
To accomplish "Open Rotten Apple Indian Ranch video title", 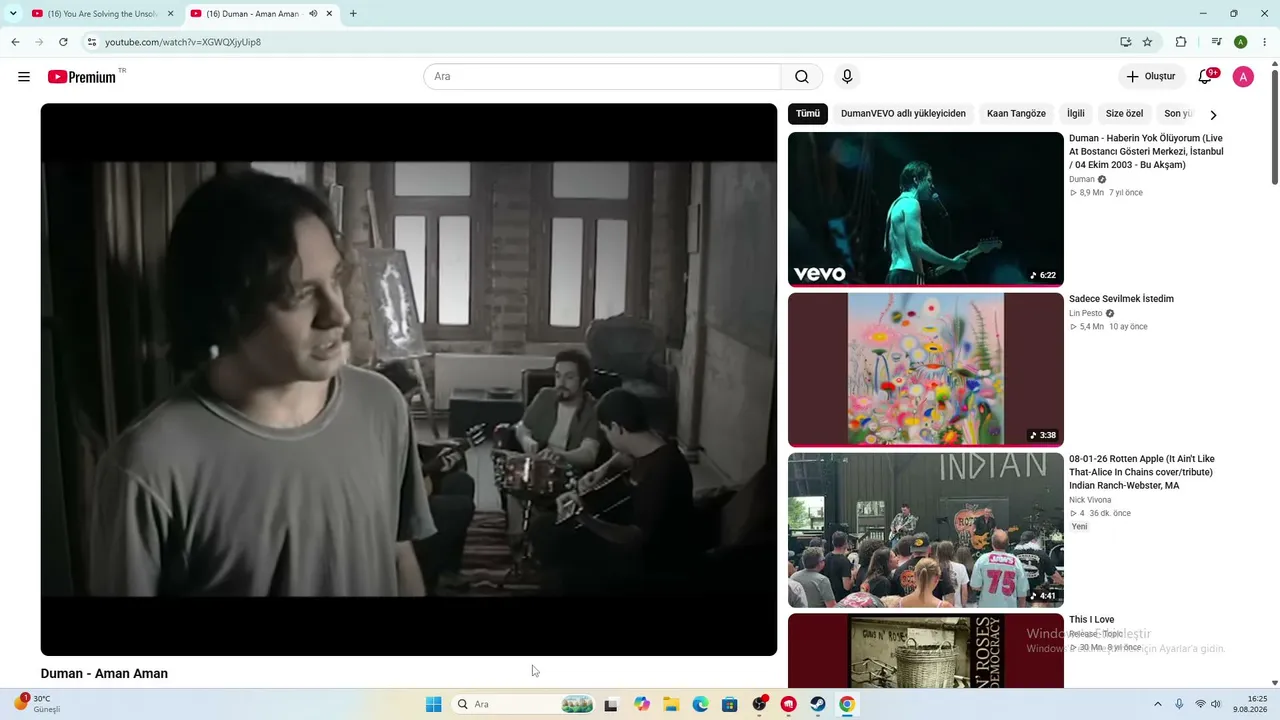I will [x=1141, y=472].
